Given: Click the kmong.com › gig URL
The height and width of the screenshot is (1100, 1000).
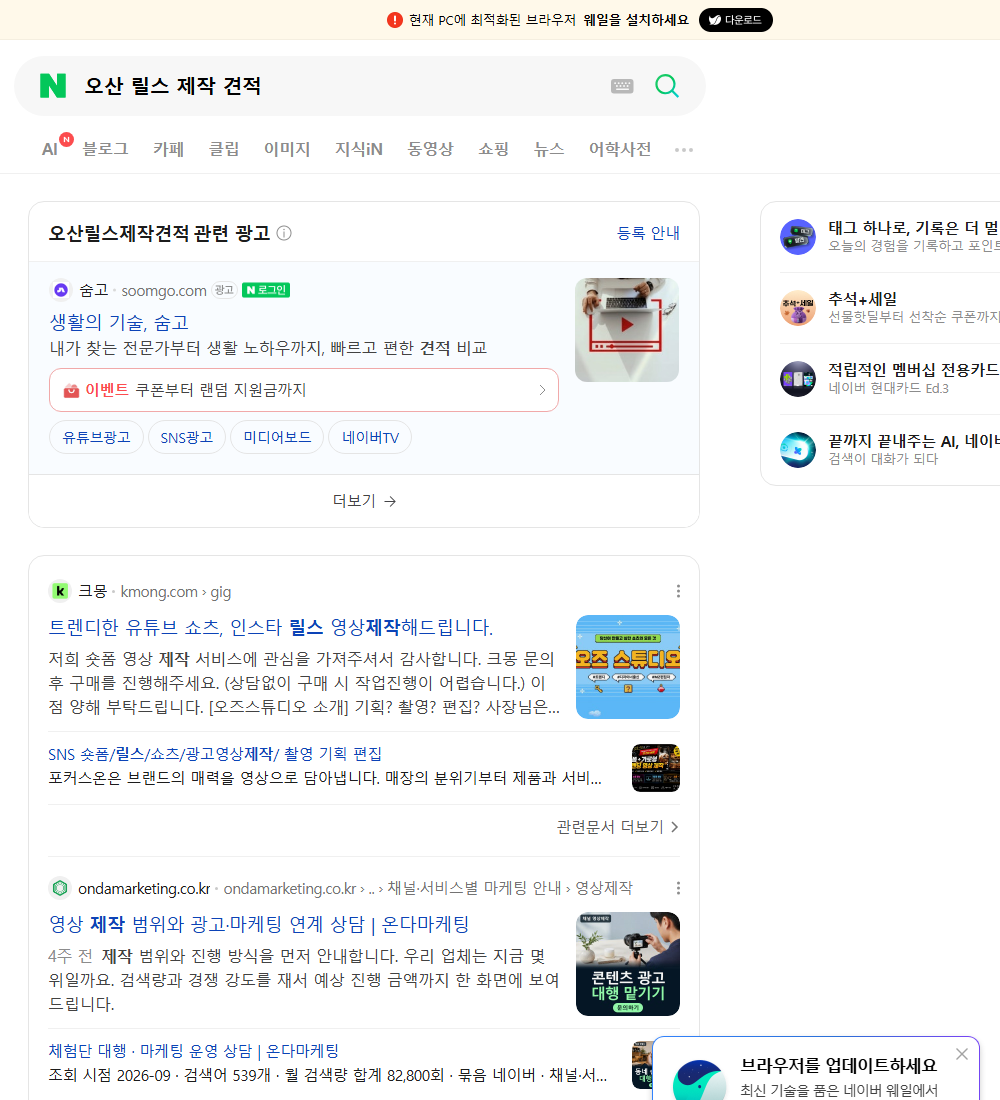Looking at the screenshot, I should [175, 592].
